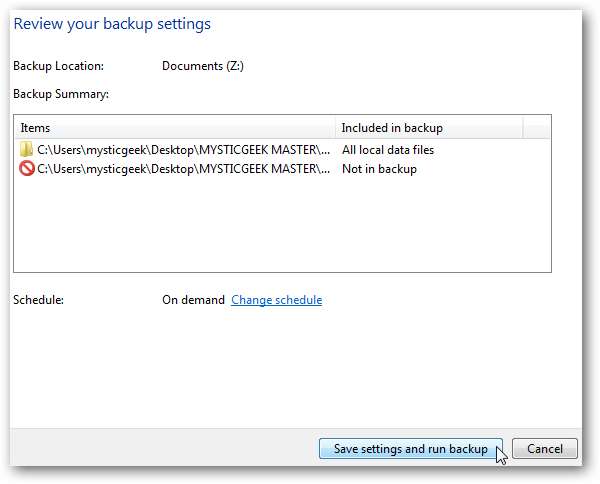Click the Review your backup settings heading
The image size is (600, 484).
pos(112,24)
